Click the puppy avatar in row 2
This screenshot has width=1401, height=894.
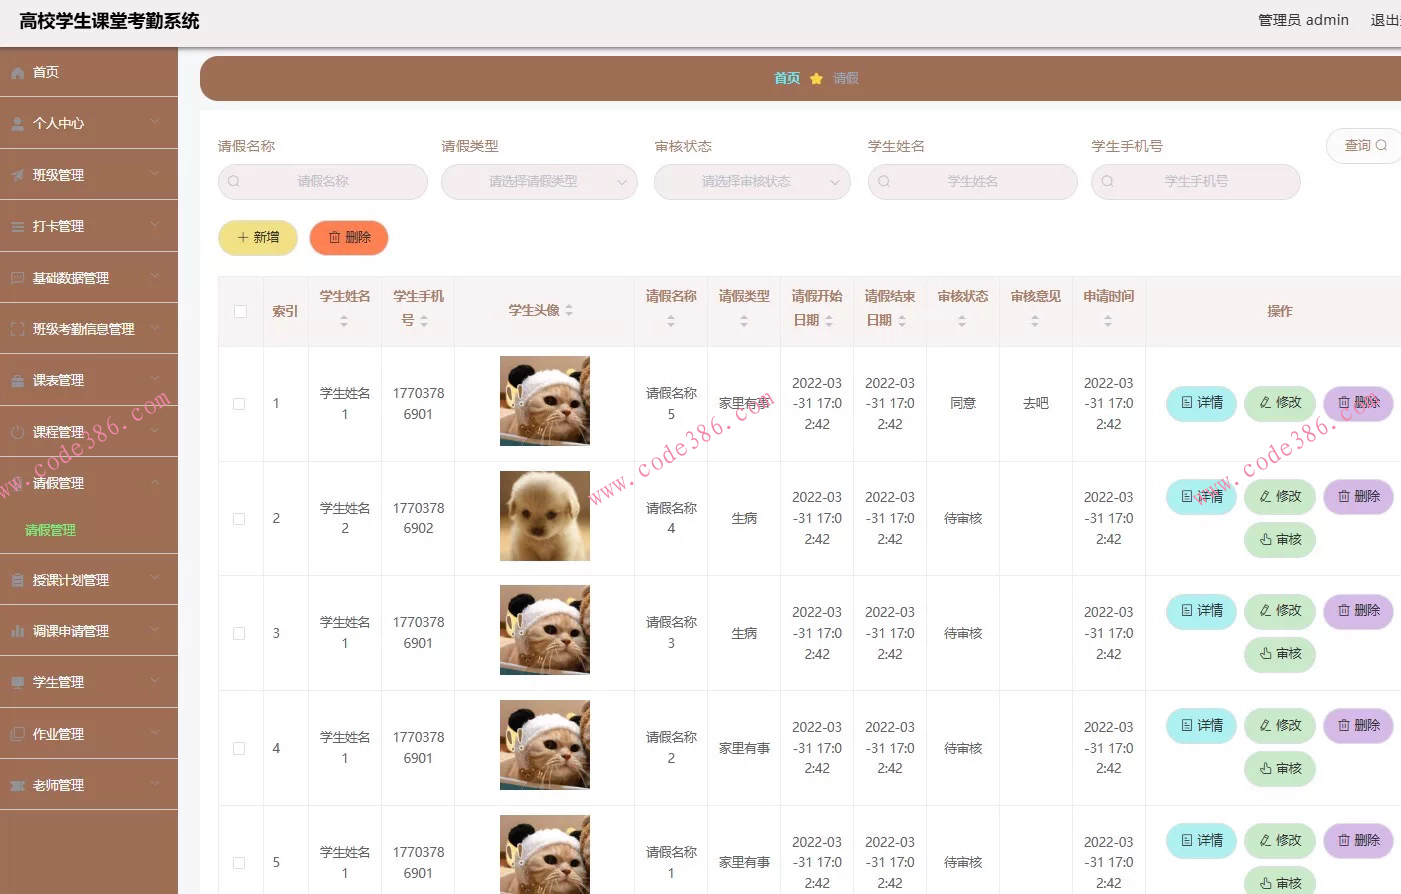coord(545,516)
